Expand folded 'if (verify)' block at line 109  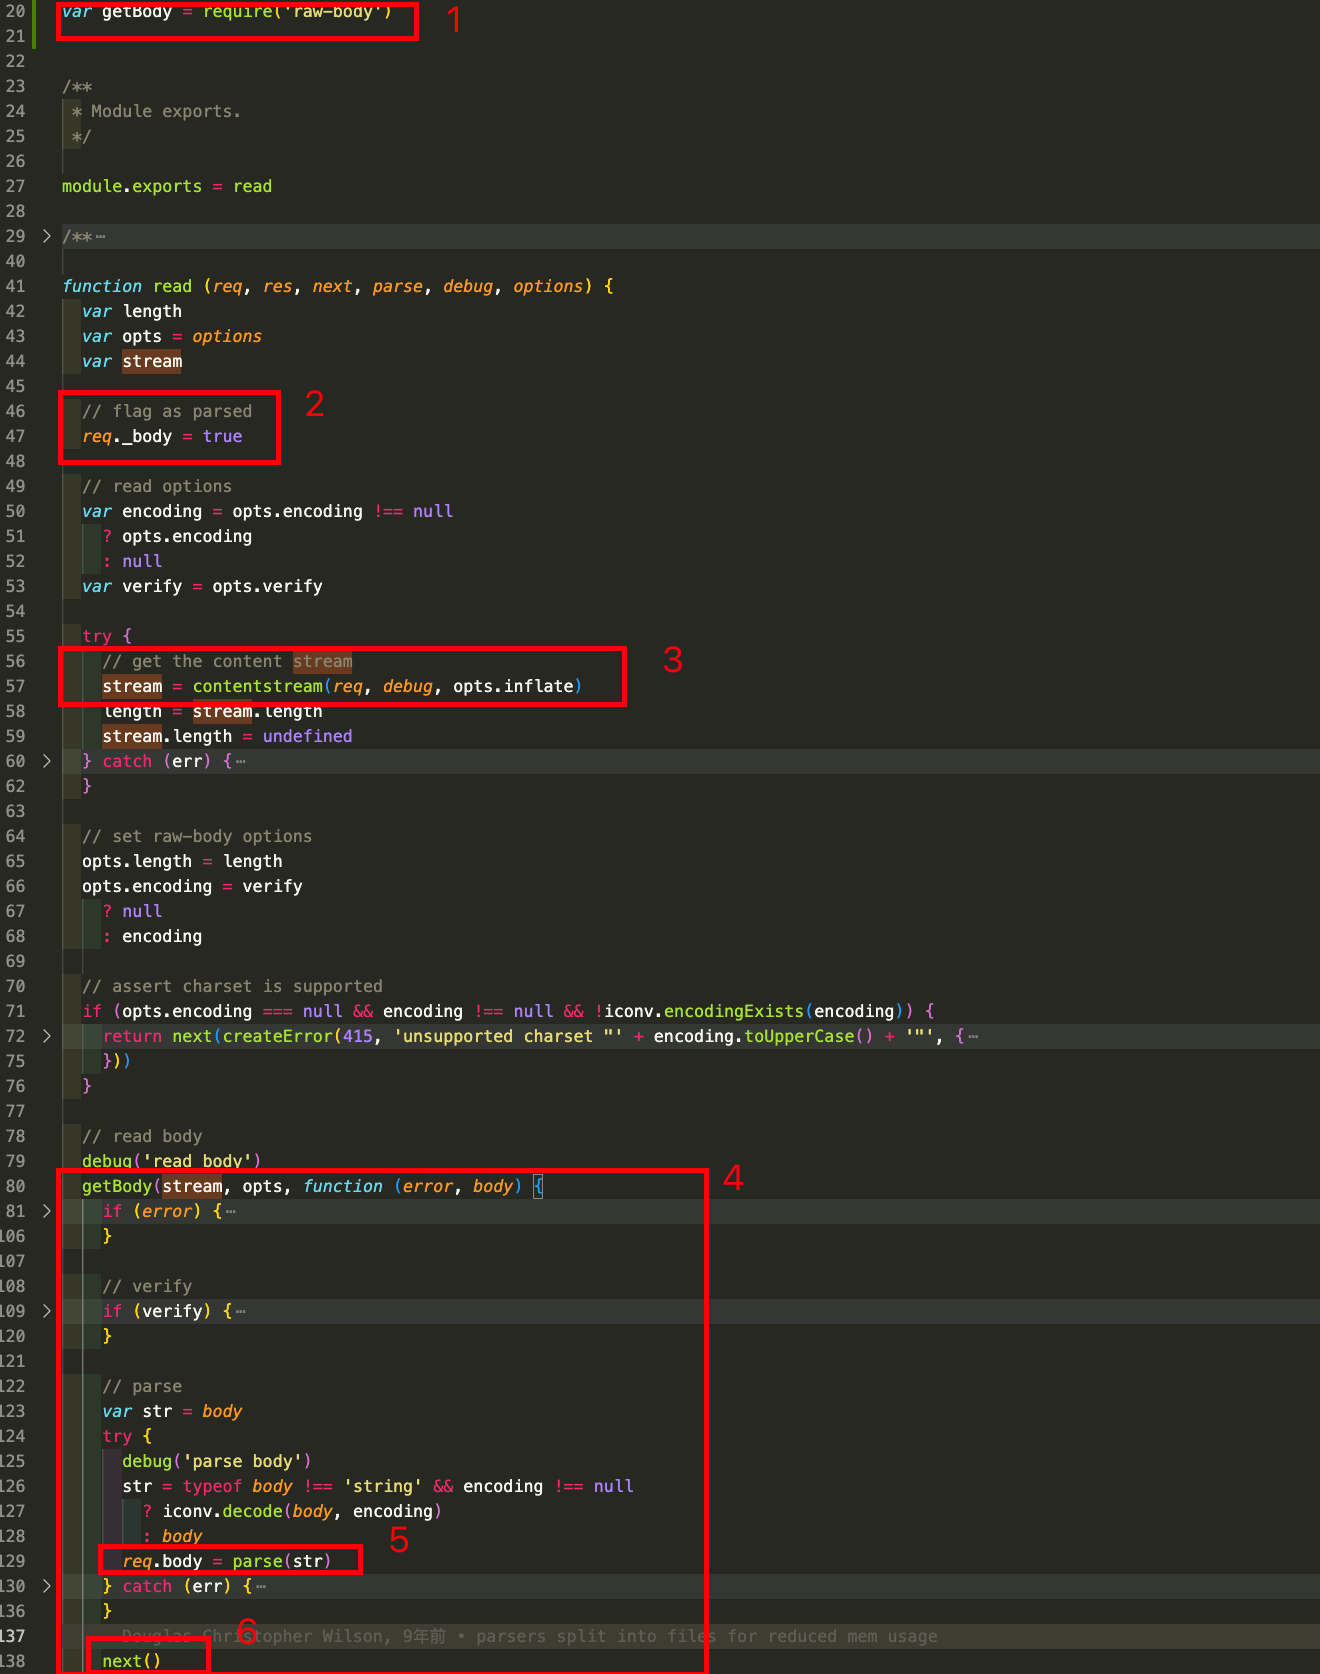point(47,1311)
